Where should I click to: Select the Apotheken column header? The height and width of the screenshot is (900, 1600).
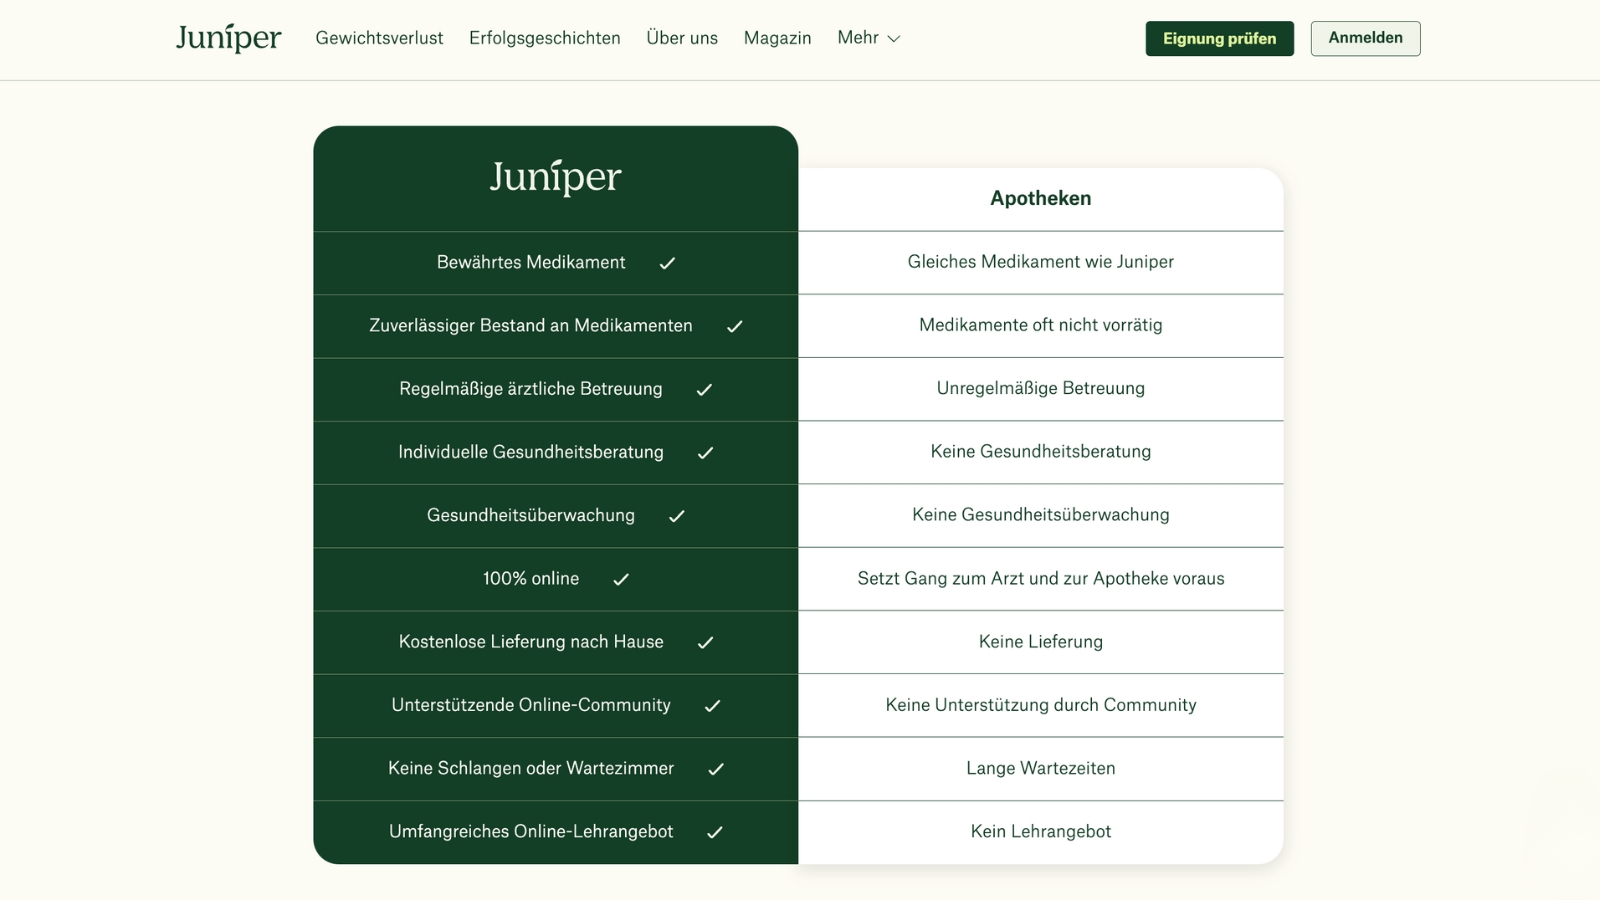[1040, 198]
